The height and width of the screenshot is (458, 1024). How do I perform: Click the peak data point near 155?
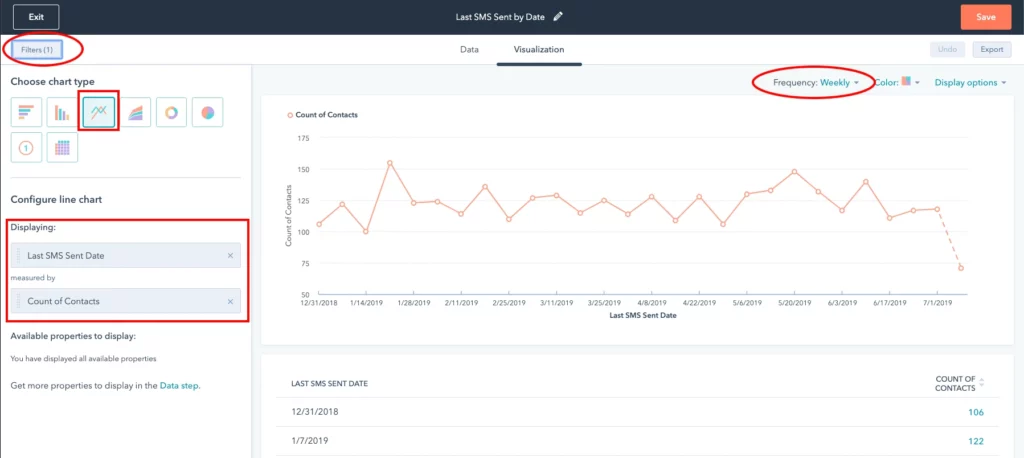pyautogui.click(x=390, y=163)
